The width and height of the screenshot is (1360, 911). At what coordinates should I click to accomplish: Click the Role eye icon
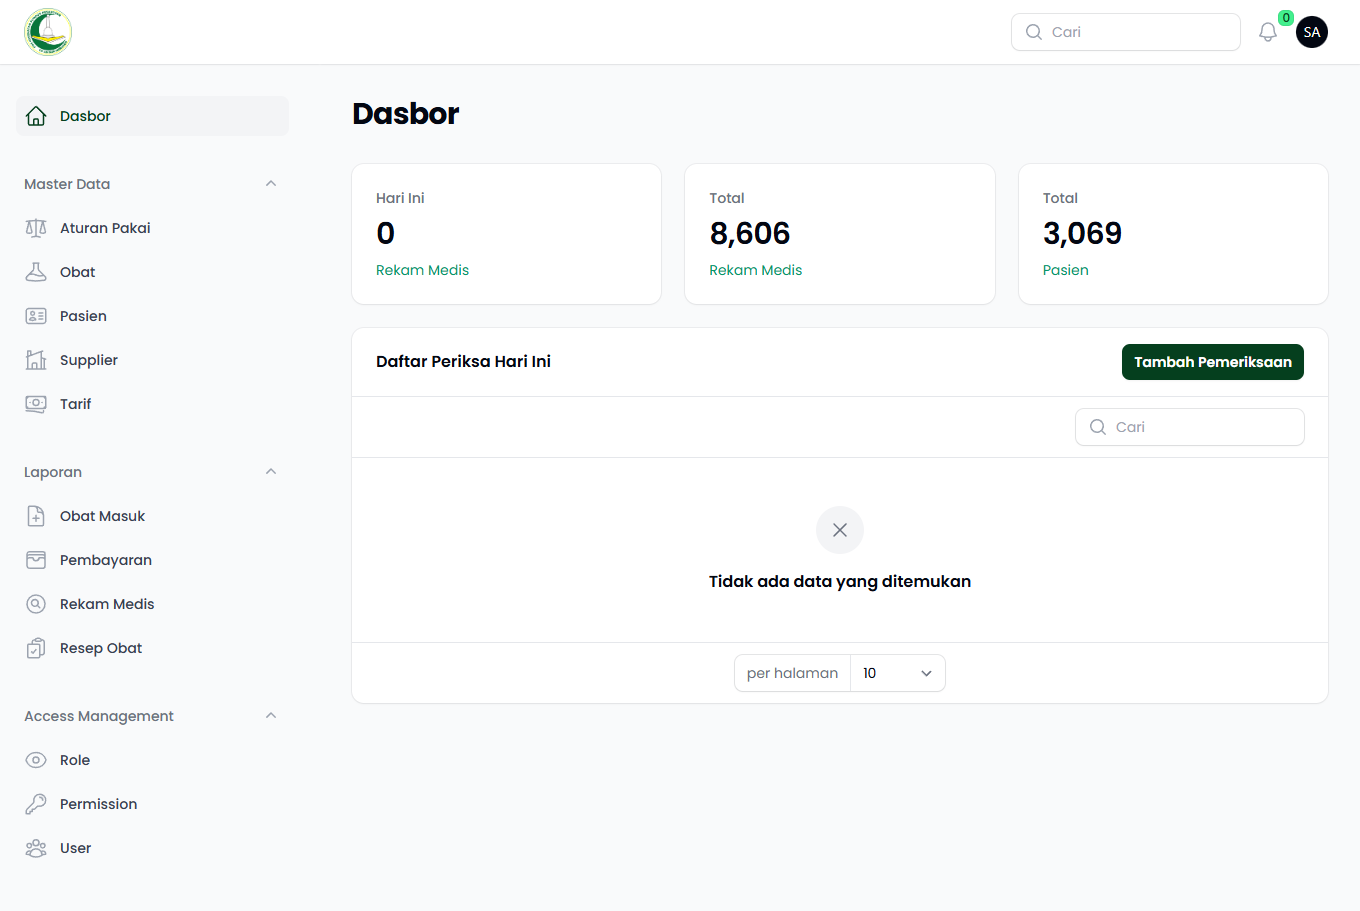pos(36,760)
